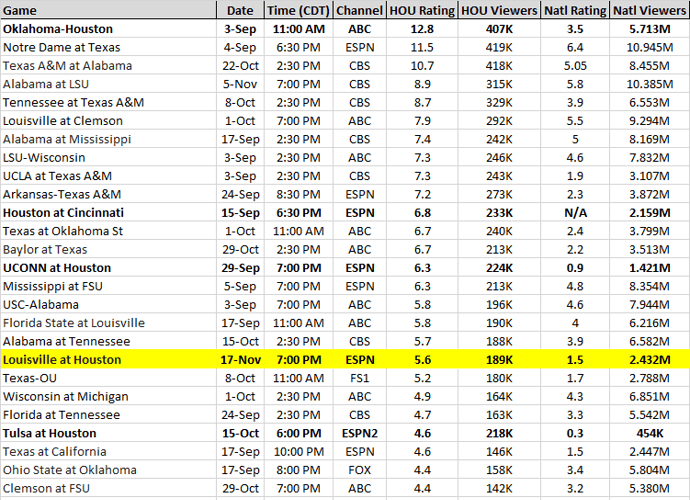The image size is (690, 500).
Task: Click the '8:30 PM' time cell
Action: click(x=299, y=194)
